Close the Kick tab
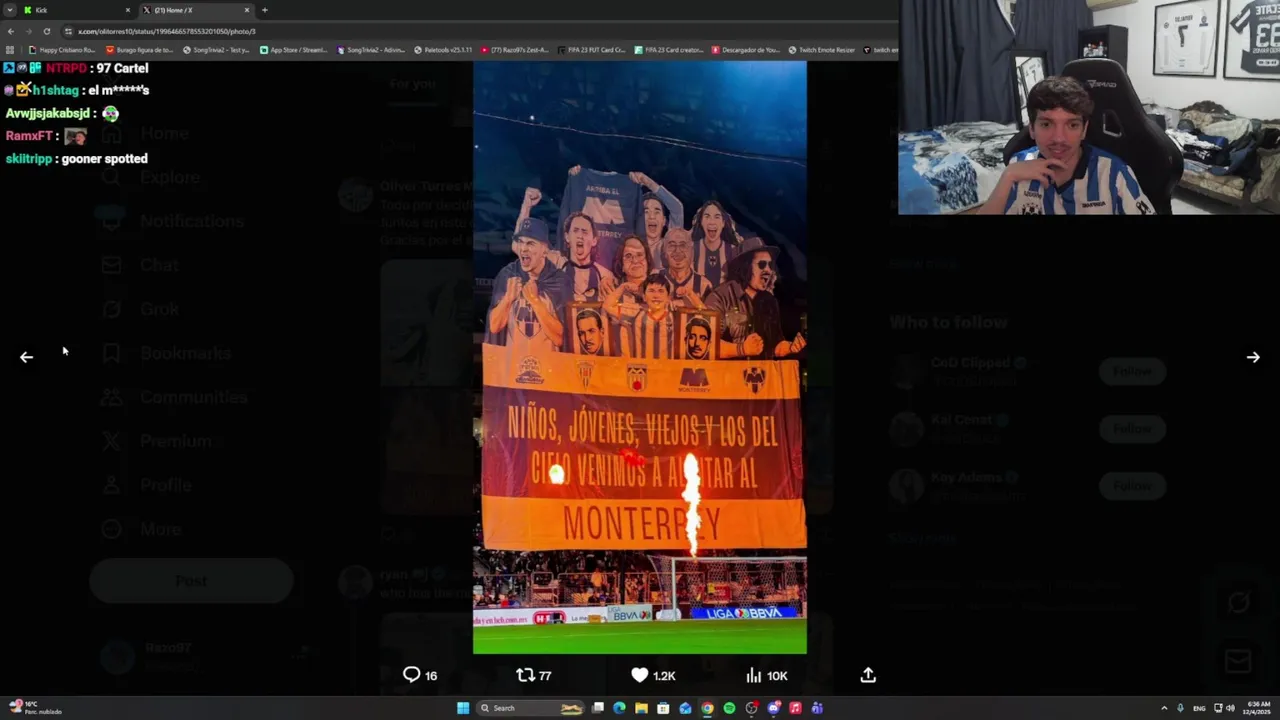The width and height of the screenshot is (1280, 720). [x=128, y=10]
